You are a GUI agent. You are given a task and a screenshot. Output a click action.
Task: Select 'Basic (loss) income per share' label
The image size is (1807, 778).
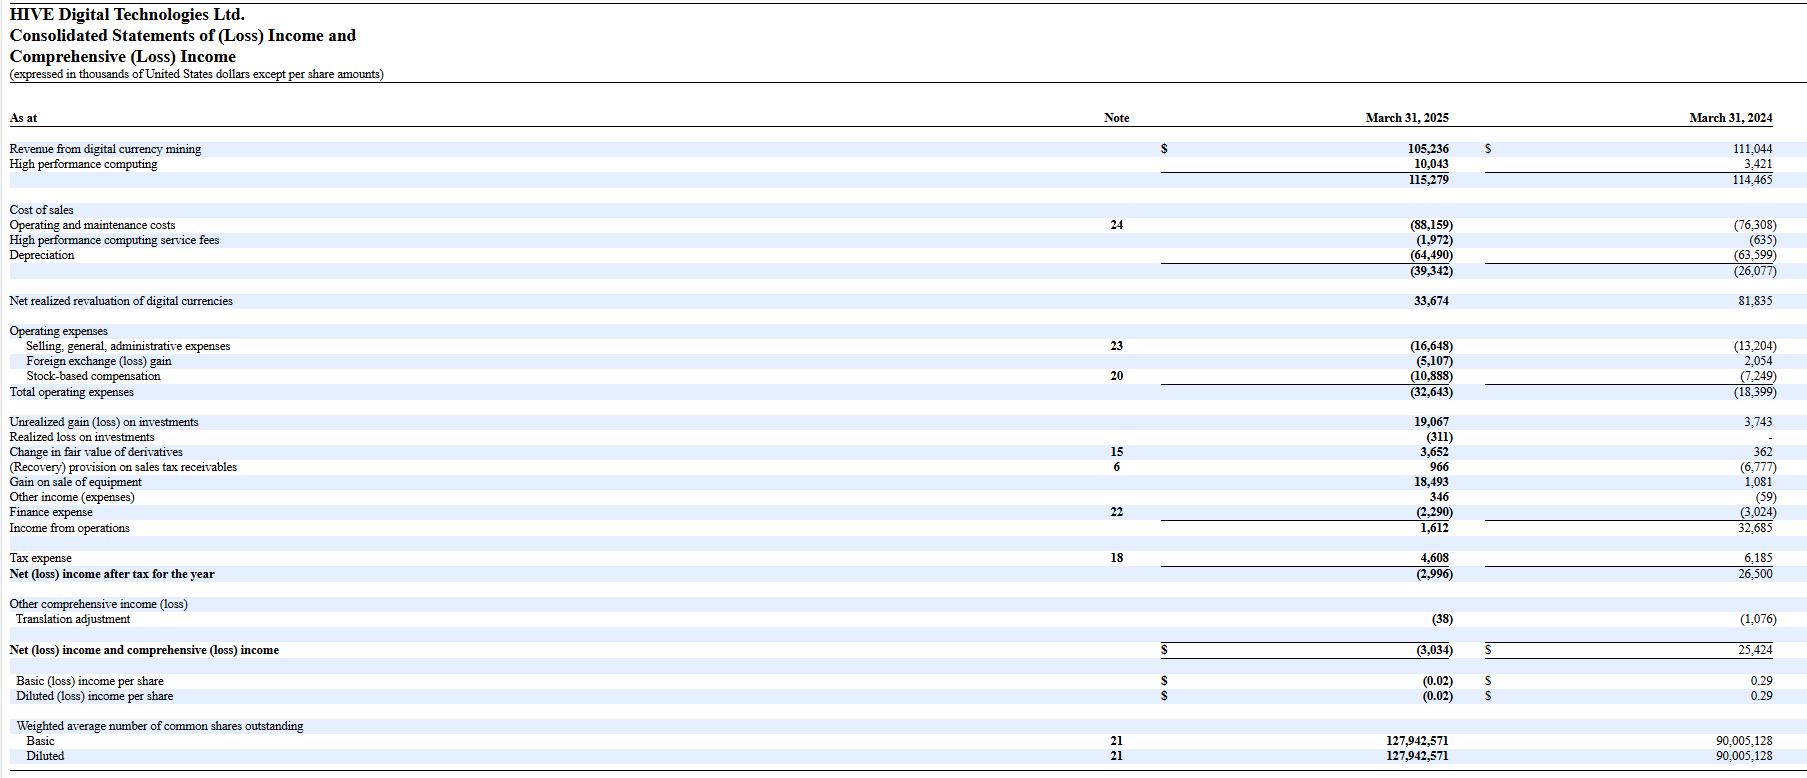point(90,681)
